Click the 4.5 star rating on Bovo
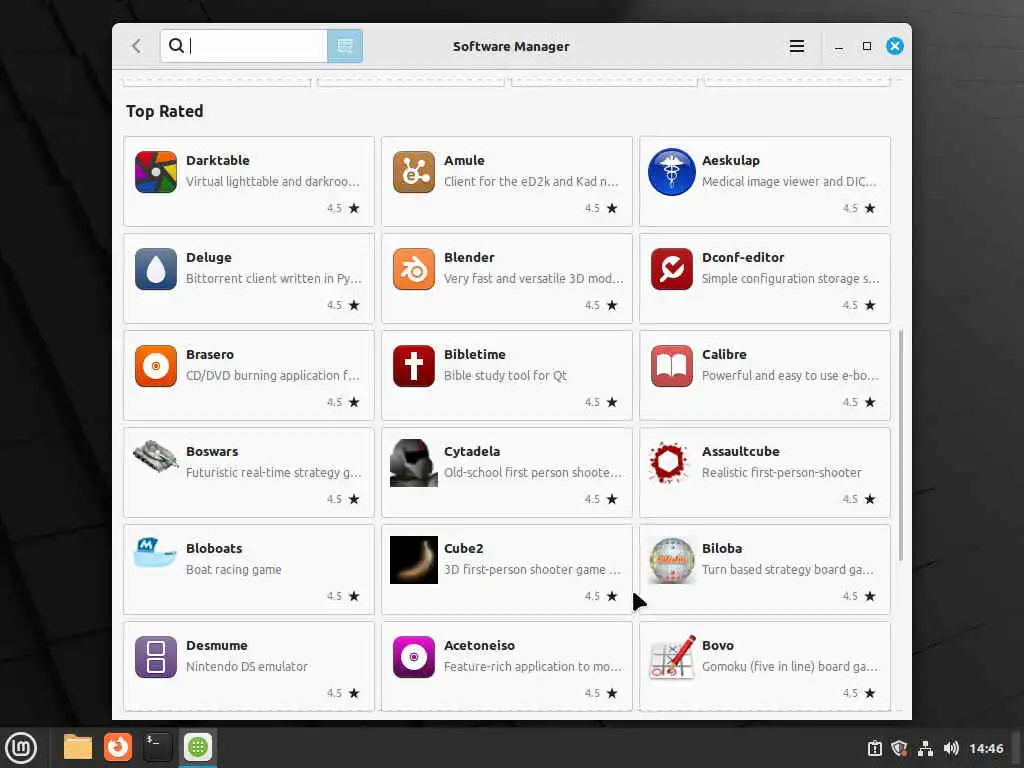Viewport: 1024px width, 768px height. click(x=859, y=694)
